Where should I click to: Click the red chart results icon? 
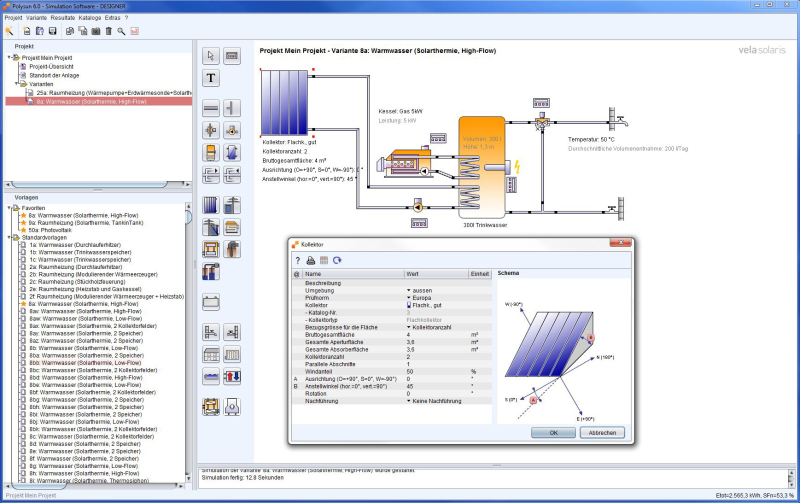[134, 31]
